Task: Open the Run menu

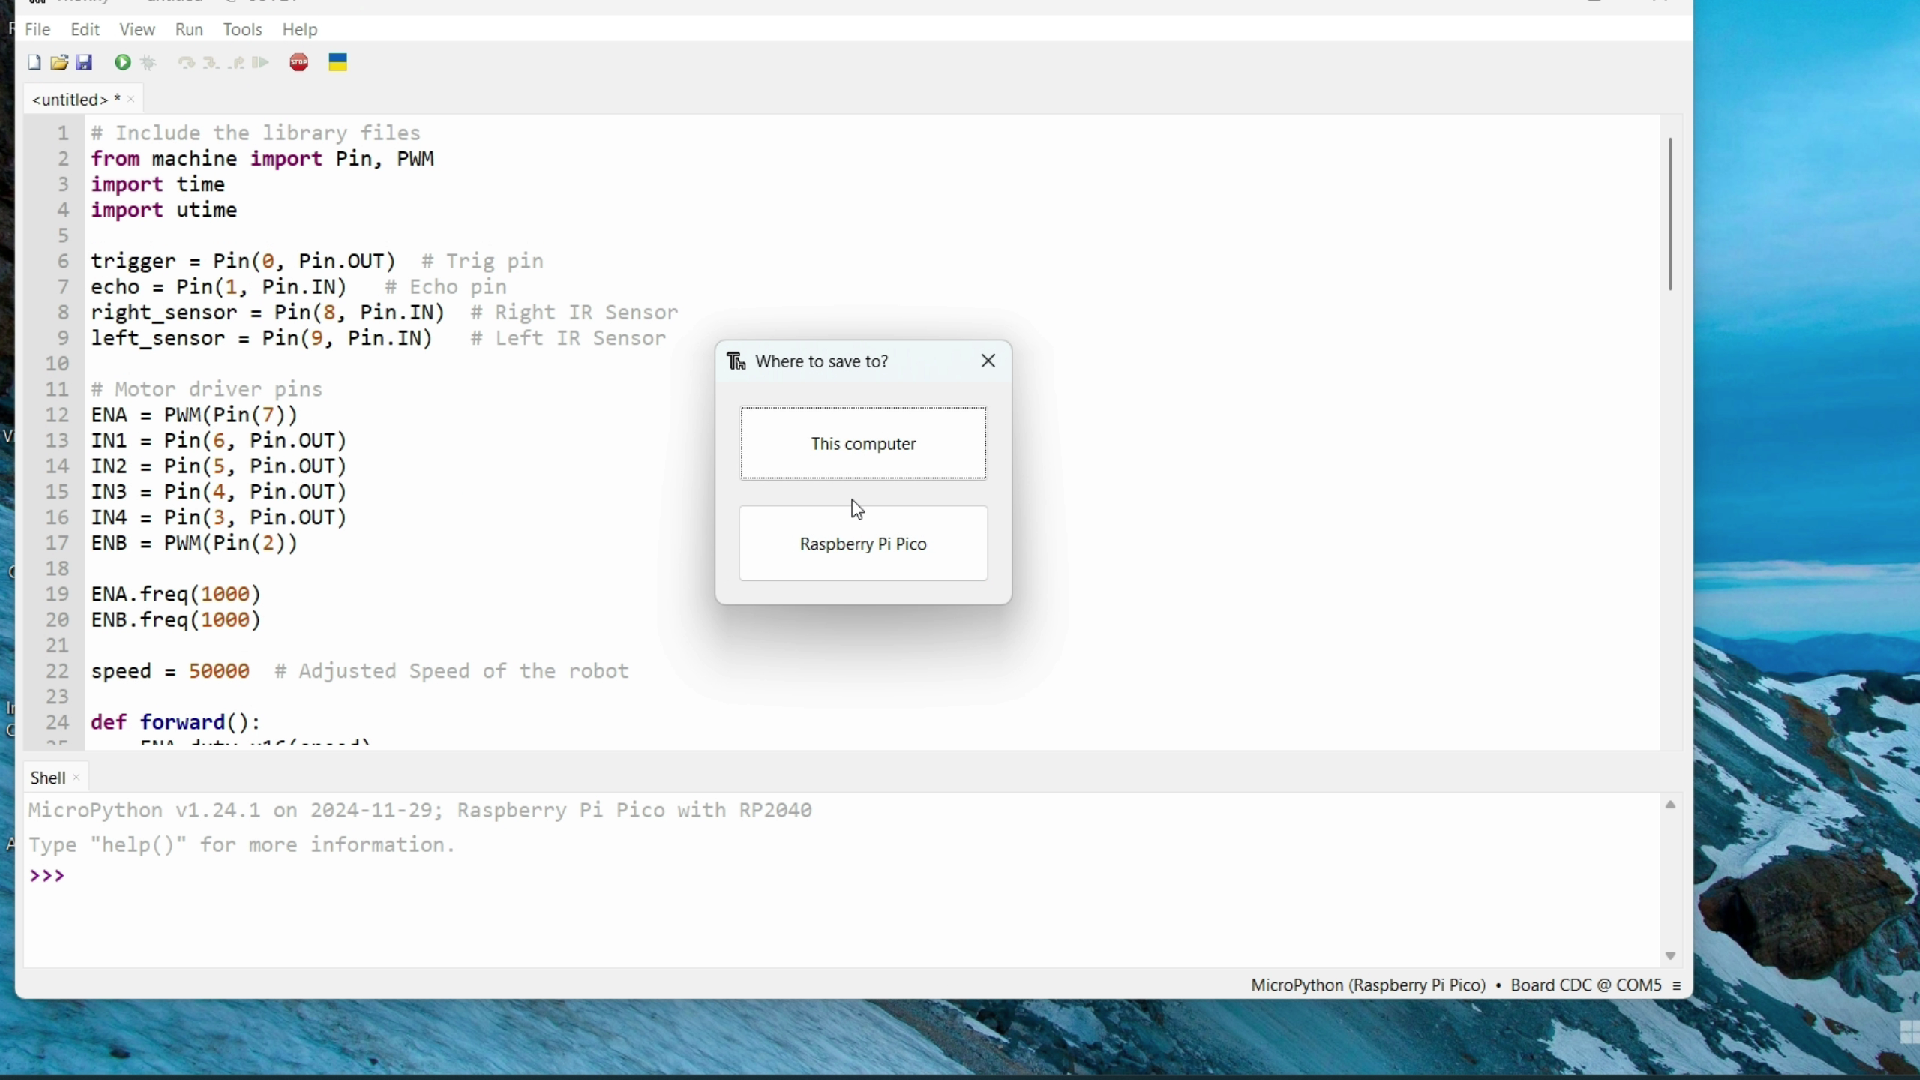Action: pyautogui.click(x=189, y=29)
